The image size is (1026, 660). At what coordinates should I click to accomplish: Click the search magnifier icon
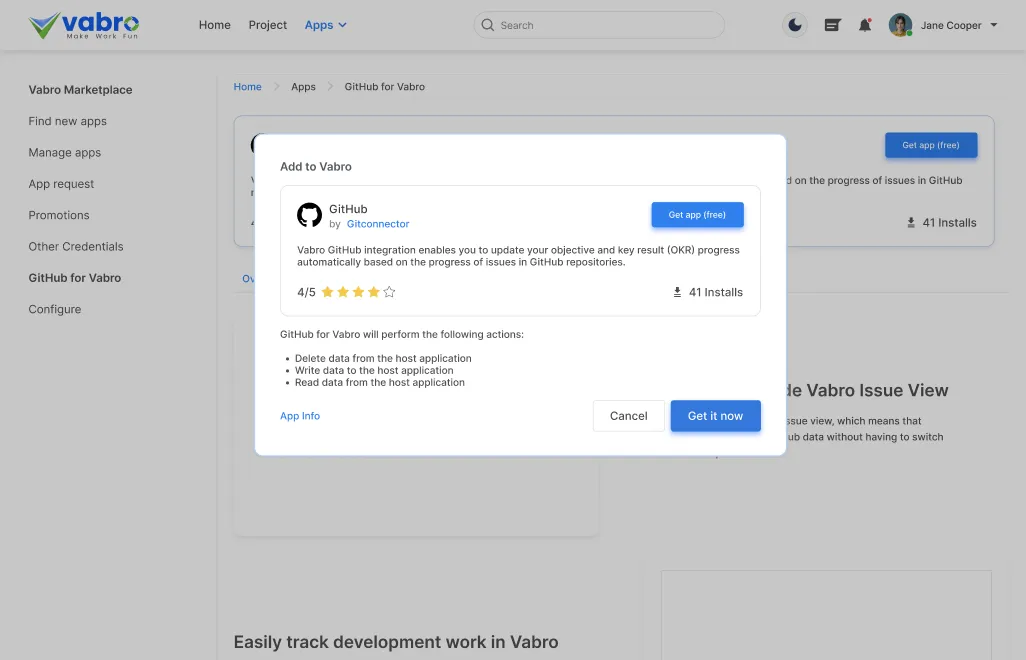[488, 25]
